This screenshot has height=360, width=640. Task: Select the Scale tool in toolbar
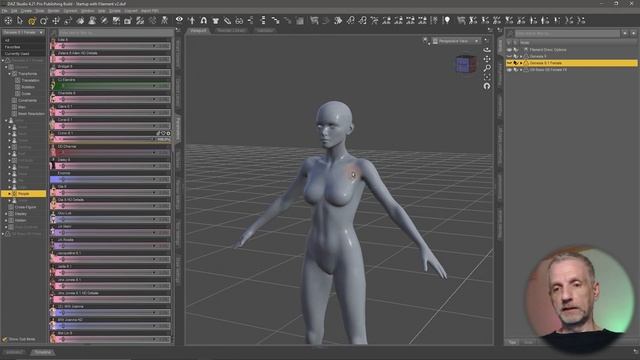pyautogui.click(x=68, y=20)
